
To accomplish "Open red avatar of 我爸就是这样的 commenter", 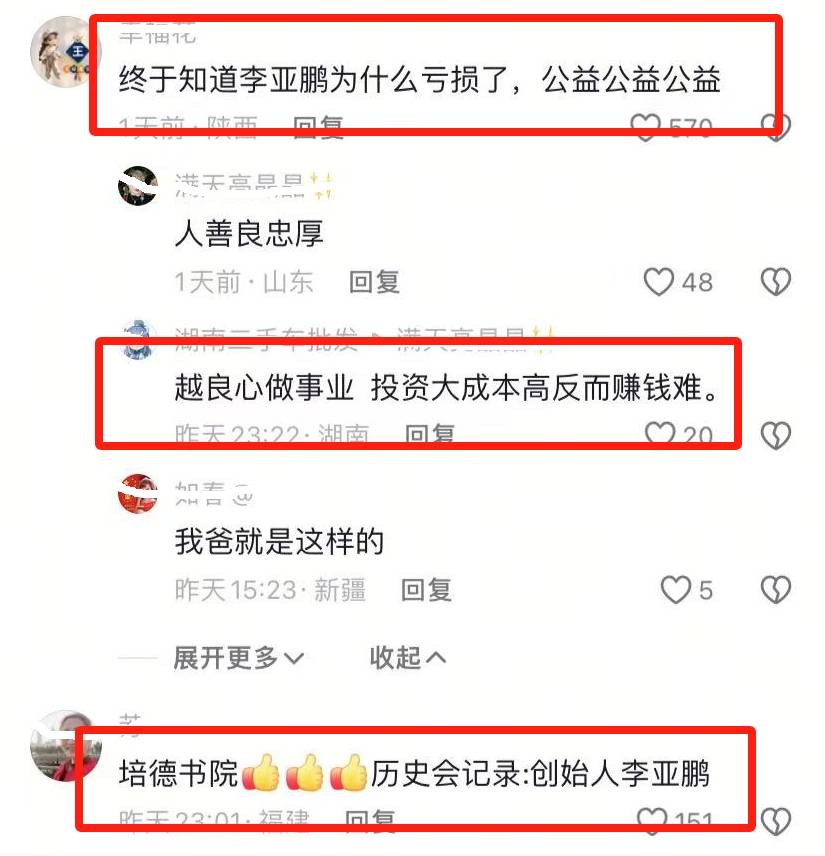I will [x=138, y=494].
